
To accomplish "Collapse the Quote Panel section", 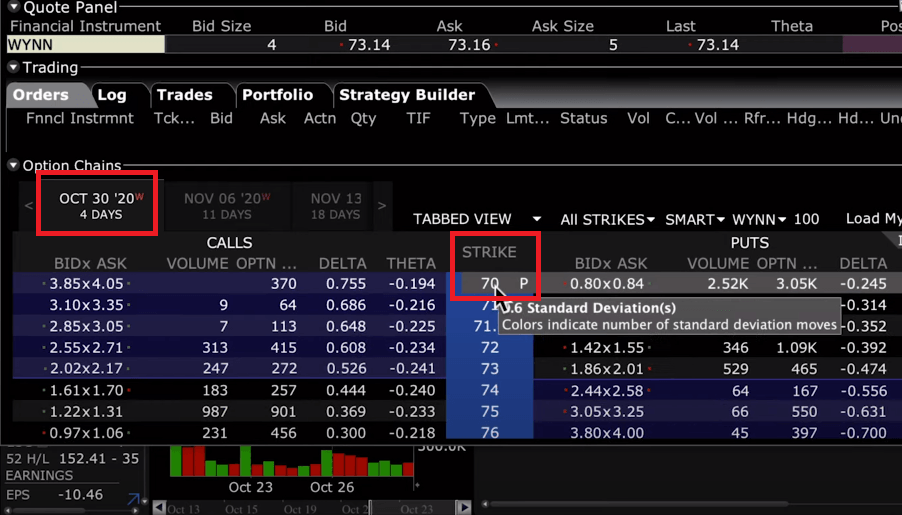I will [14, 8].
